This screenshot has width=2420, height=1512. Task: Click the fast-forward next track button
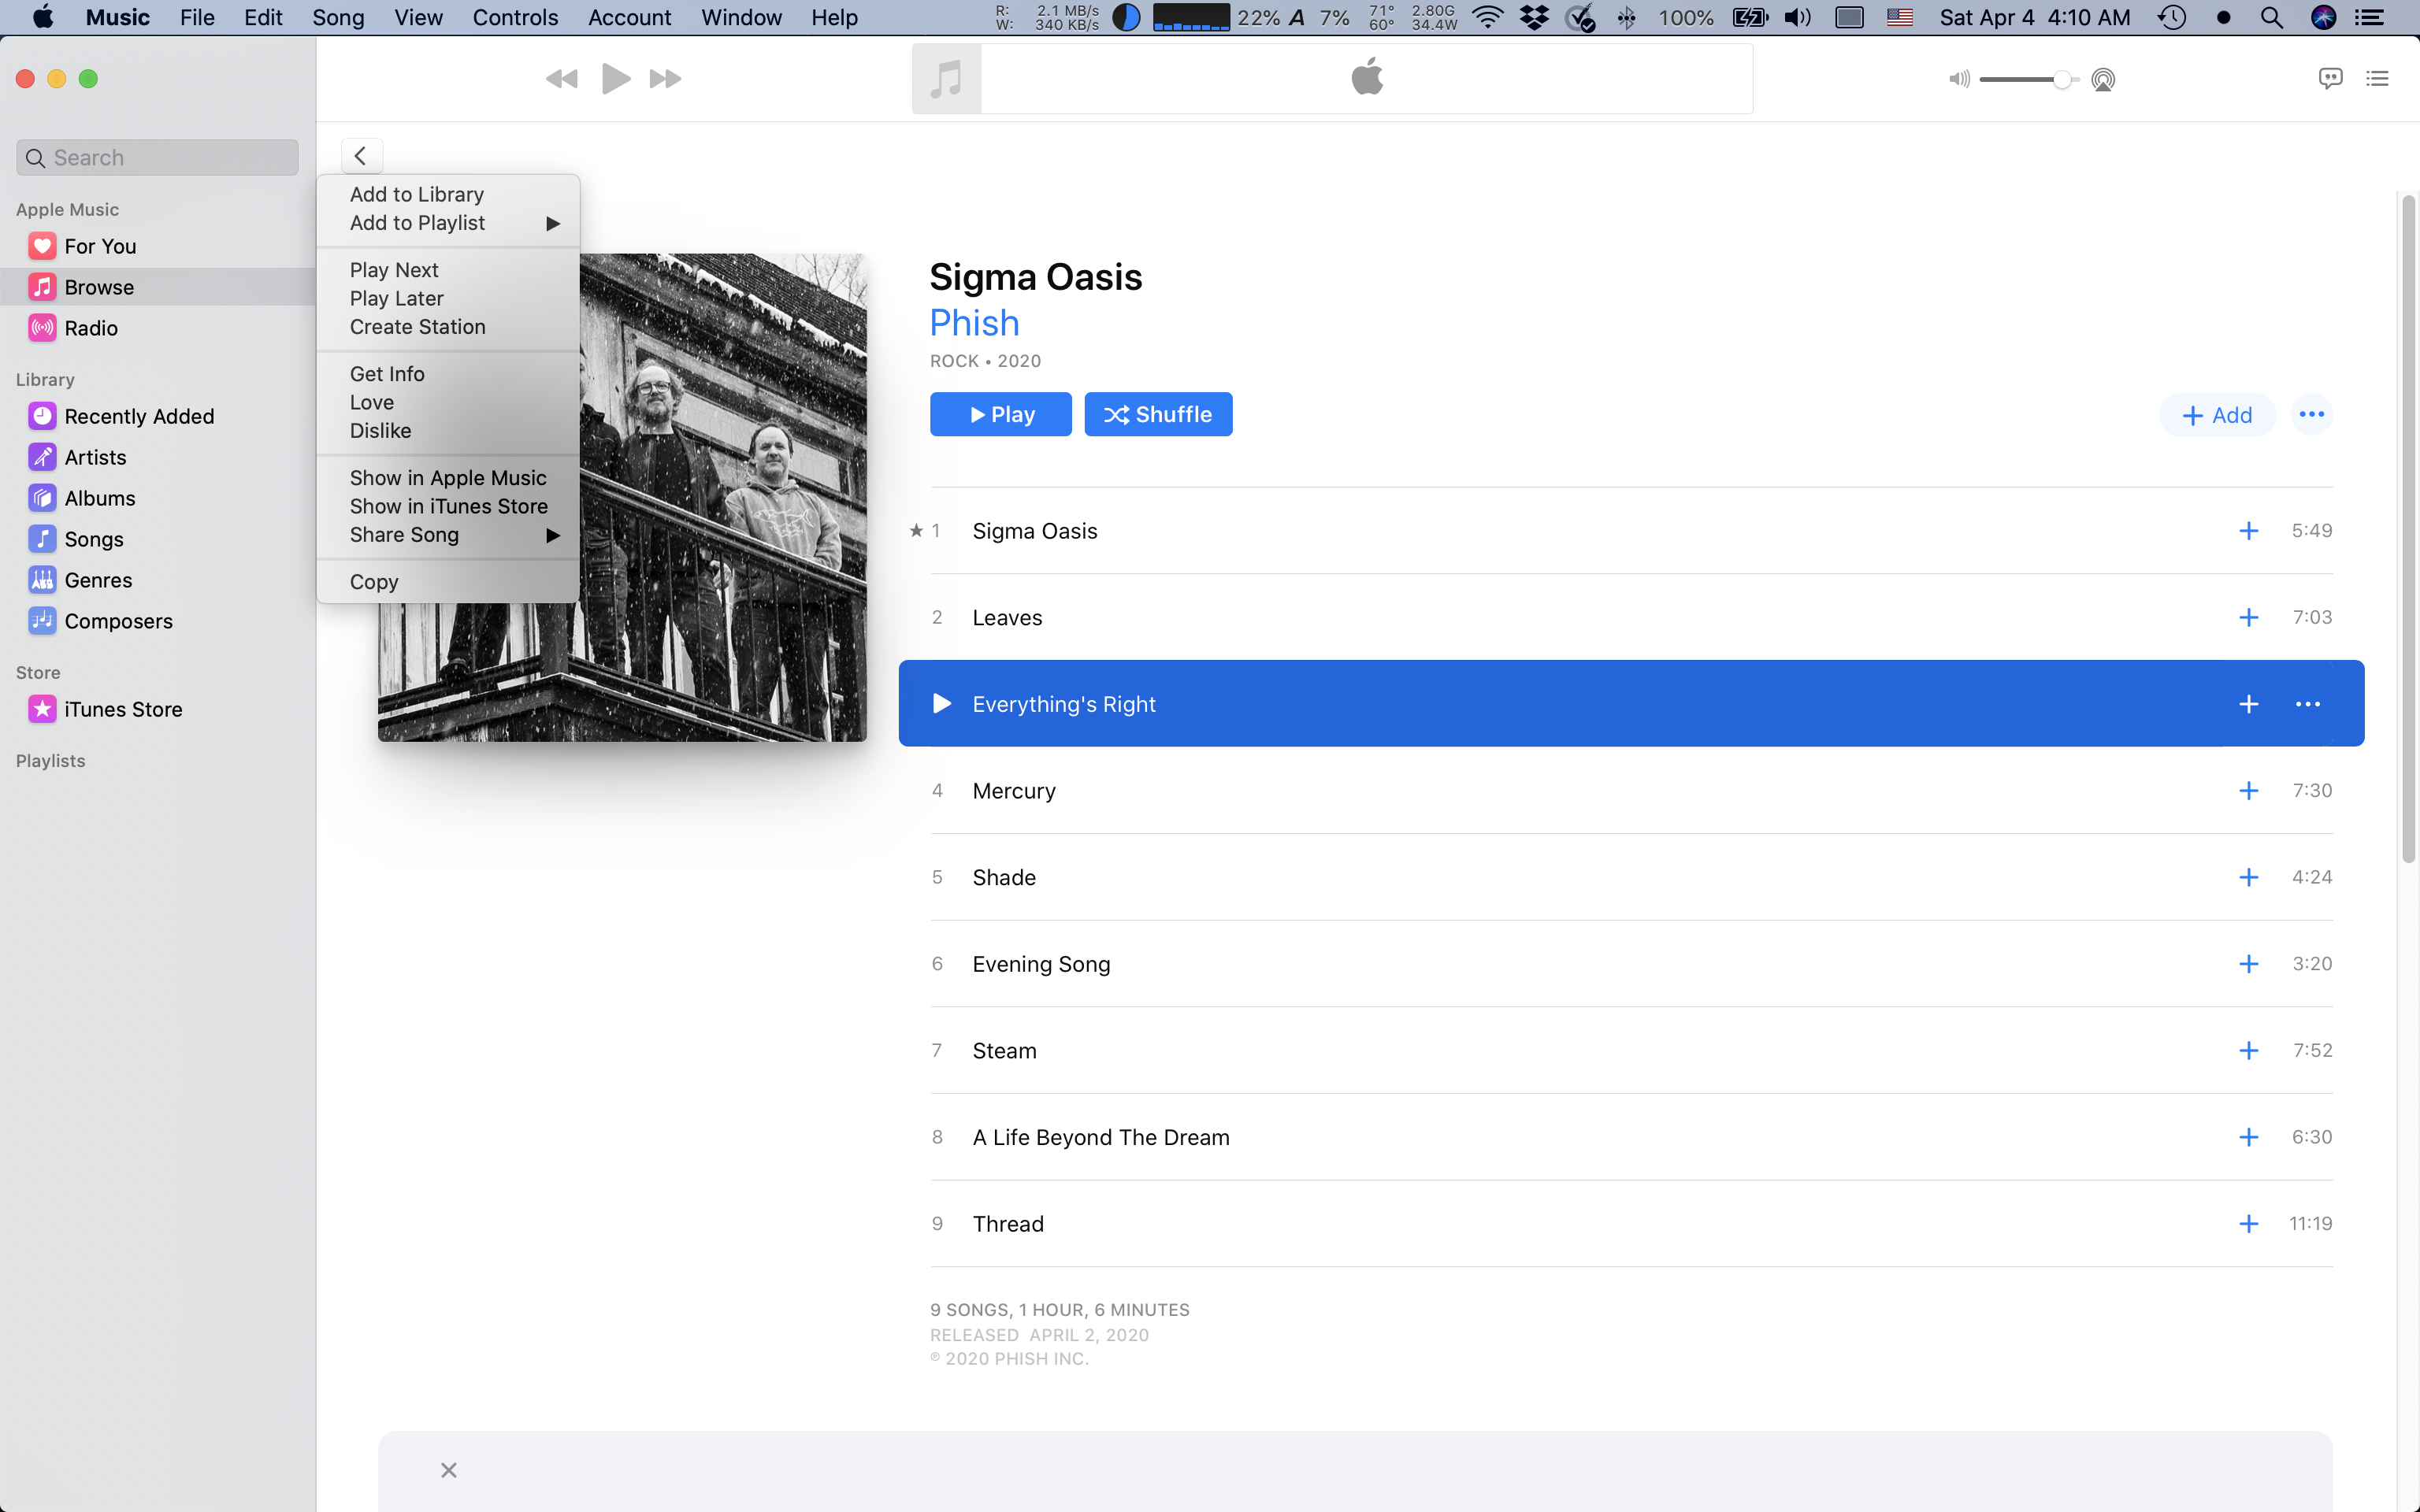(665, 79)
